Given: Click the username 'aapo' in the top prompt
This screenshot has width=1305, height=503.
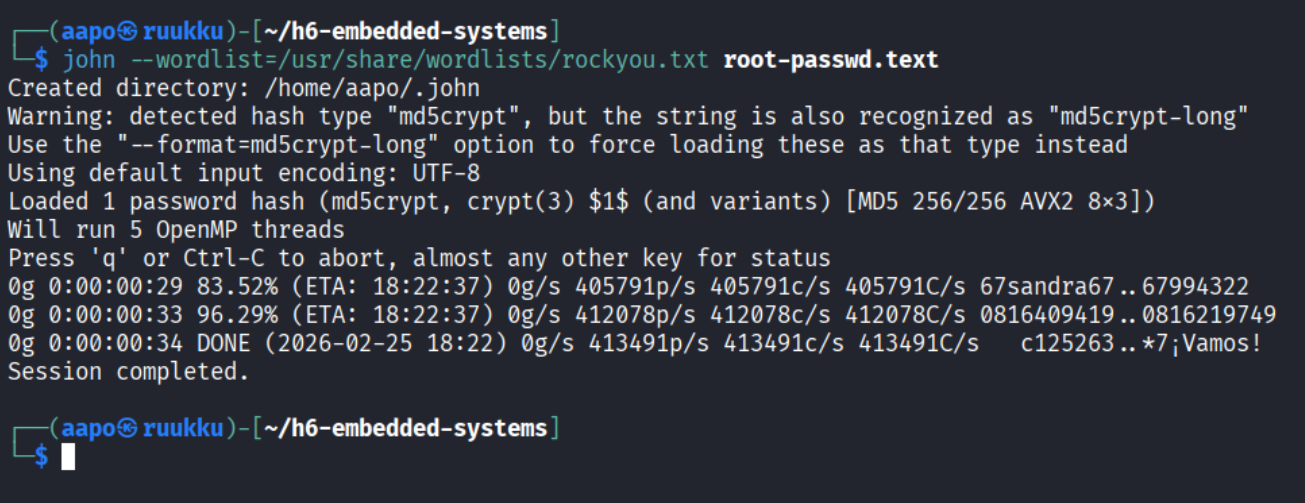Looking at the screenshot, I should pyautogui.click(x=88, y=30).
